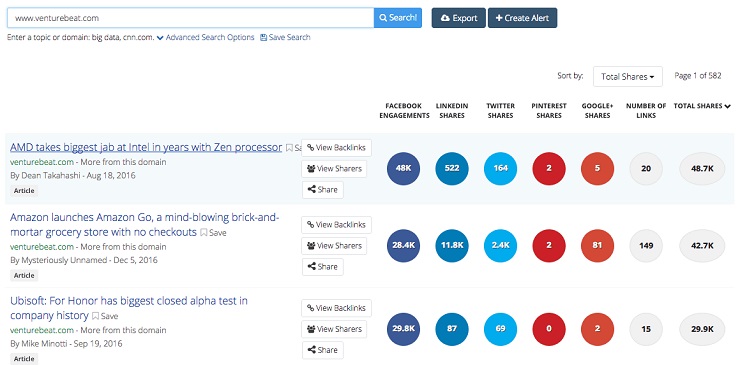The width and height of the screenshot is (740, 365).
Task: Click the Page 1 of 582 indicator
Action: [698, 76]
